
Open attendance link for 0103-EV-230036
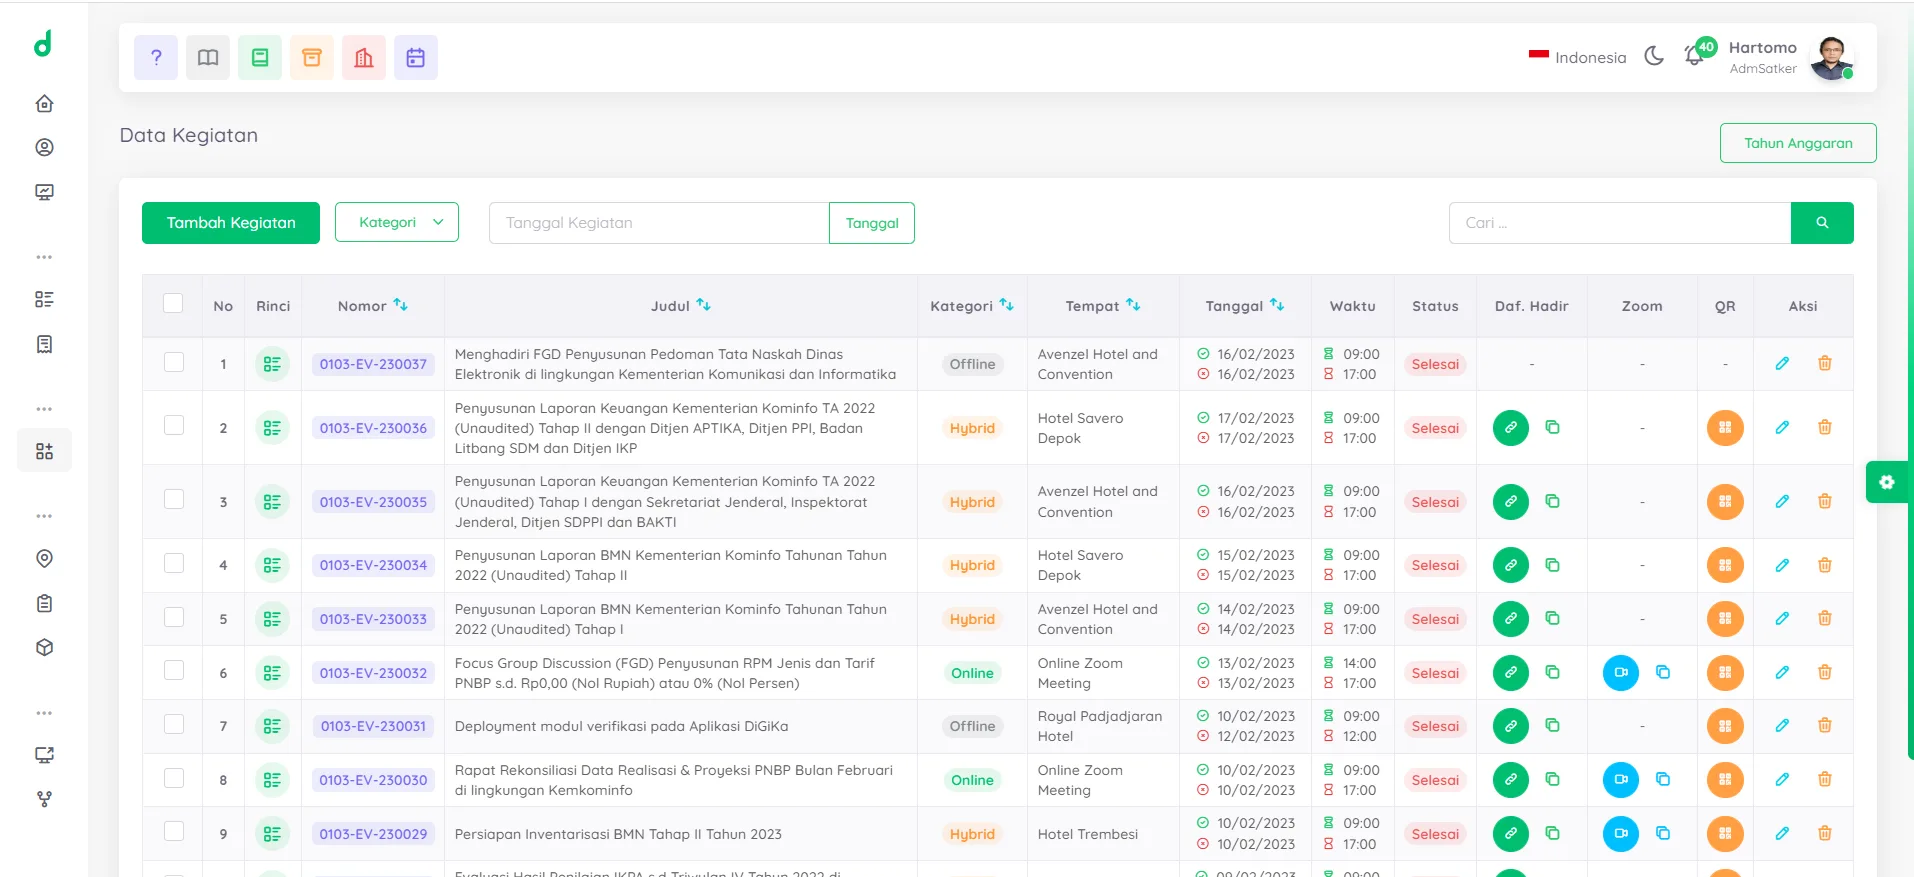[x=1511, y=428]
